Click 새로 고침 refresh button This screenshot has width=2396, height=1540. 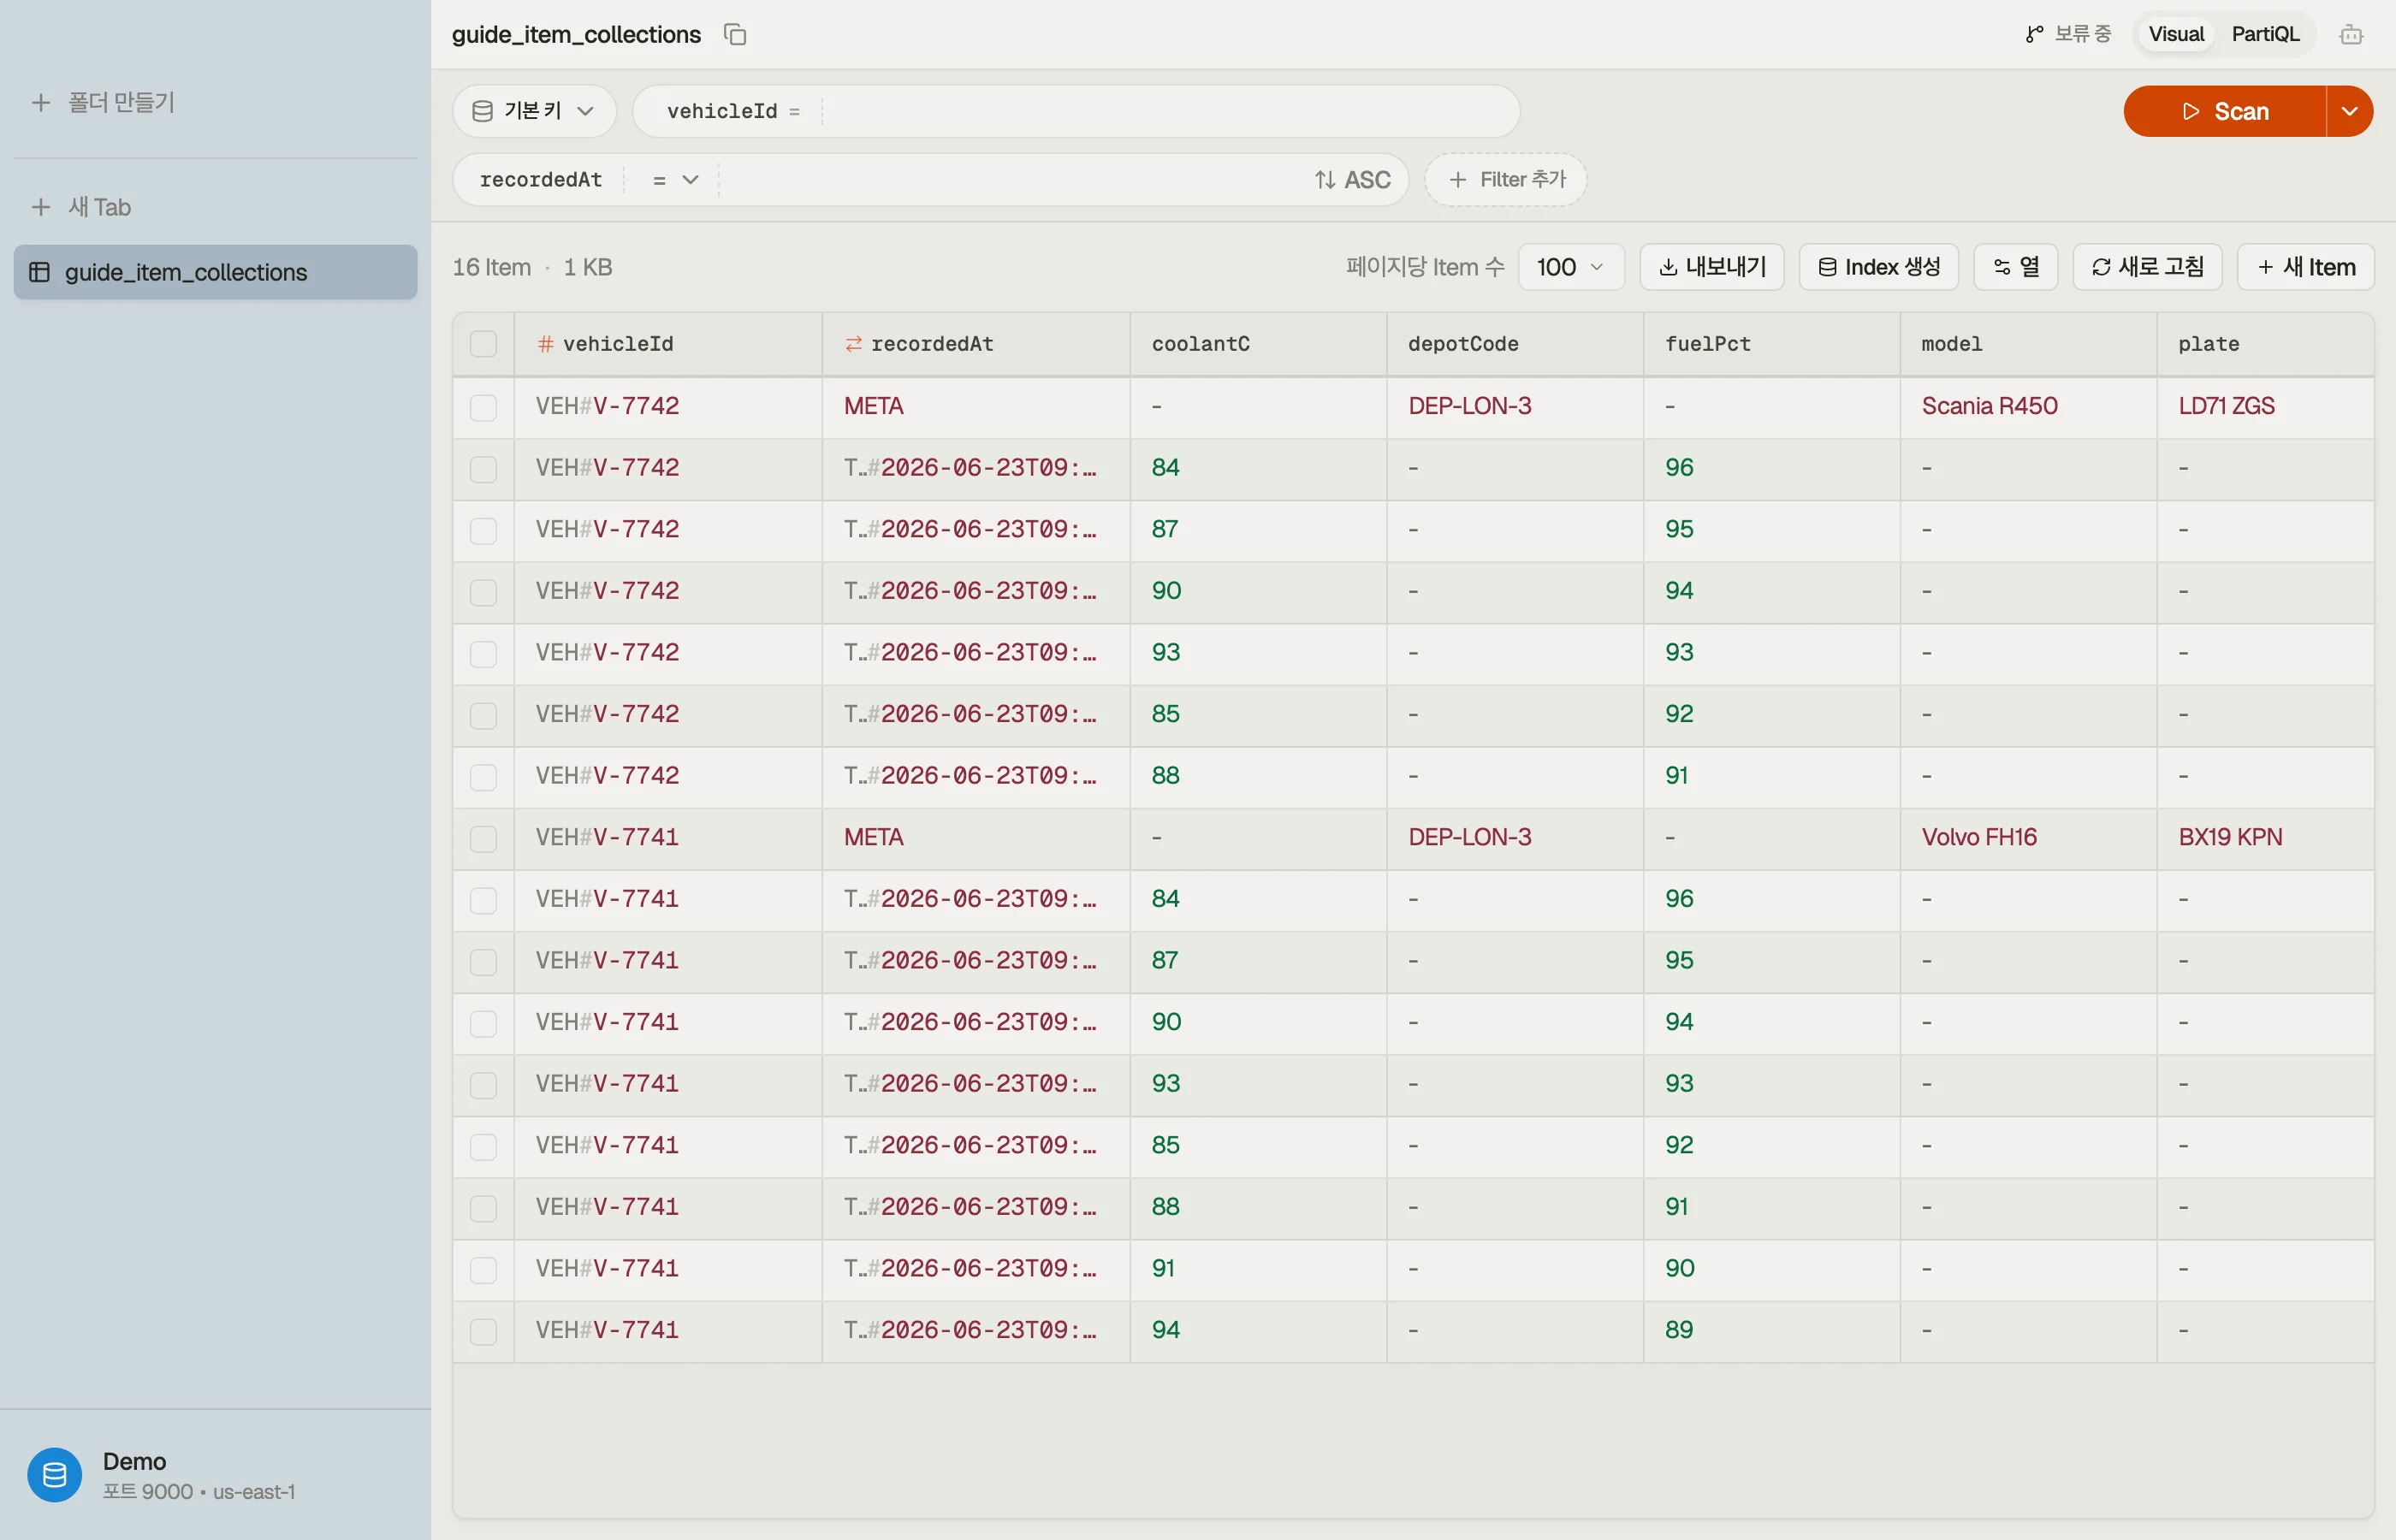[2147, 267]
